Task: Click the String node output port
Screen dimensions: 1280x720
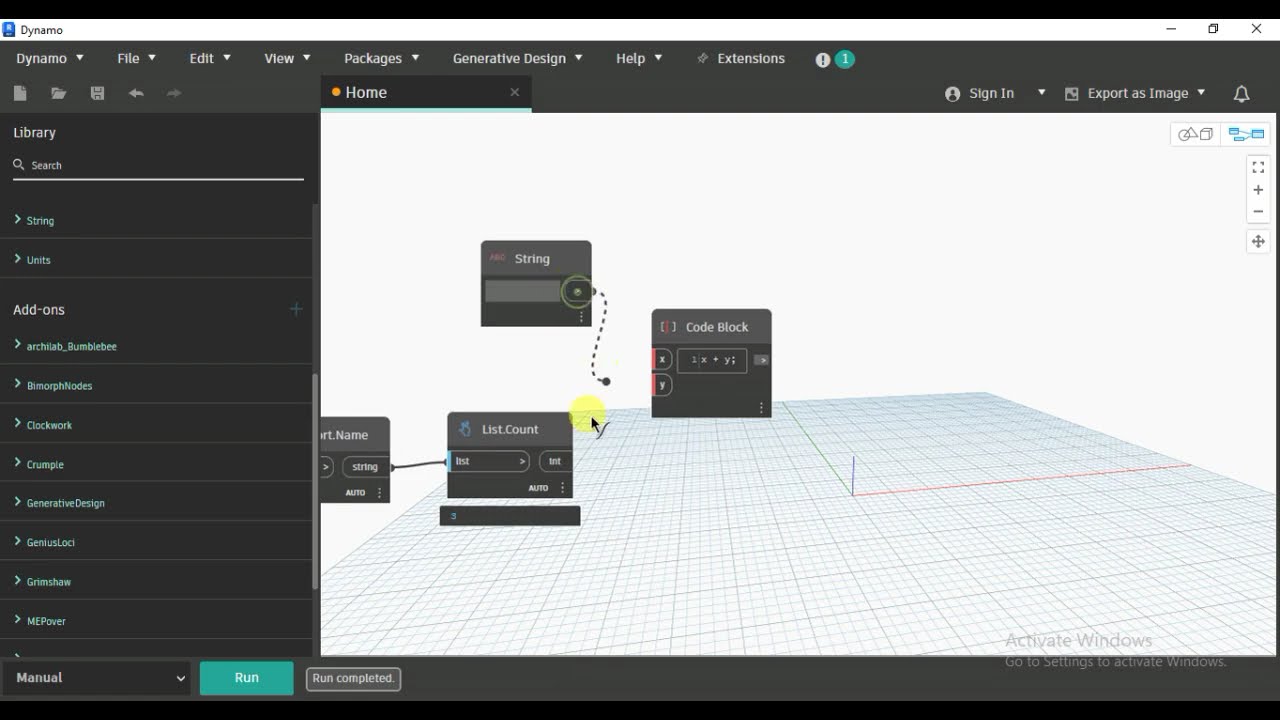Action: 577,291
